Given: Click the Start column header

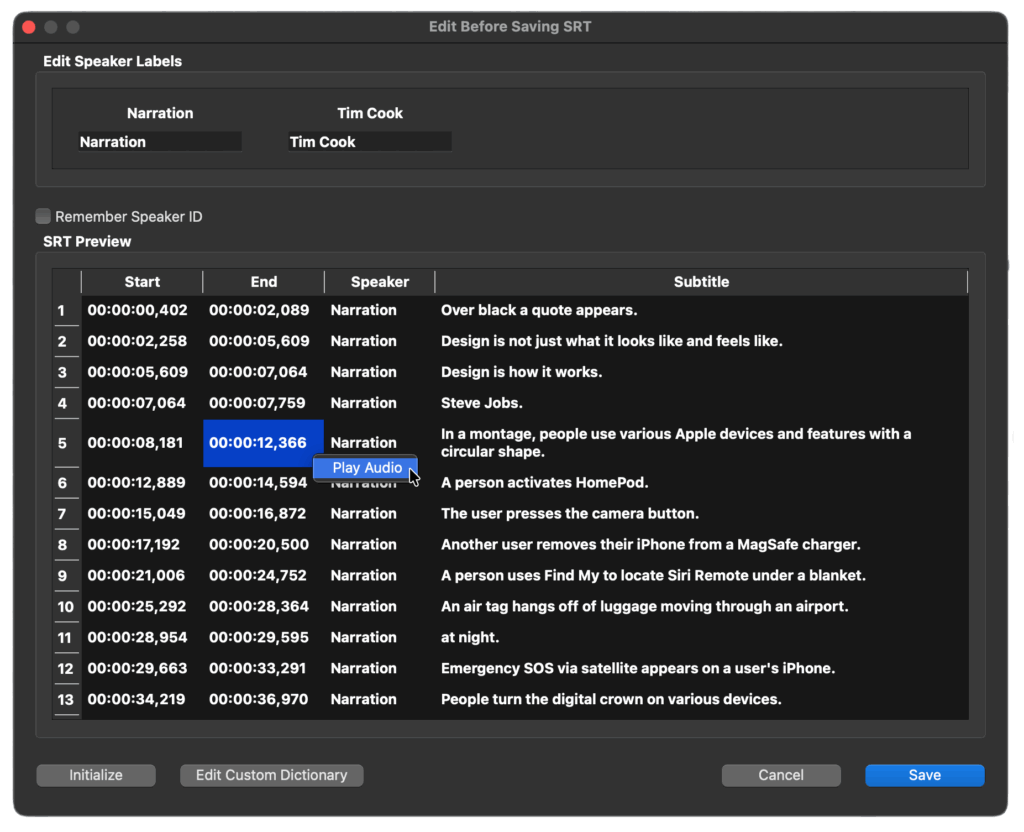Looking at the screenshot, I should [142, 282].
